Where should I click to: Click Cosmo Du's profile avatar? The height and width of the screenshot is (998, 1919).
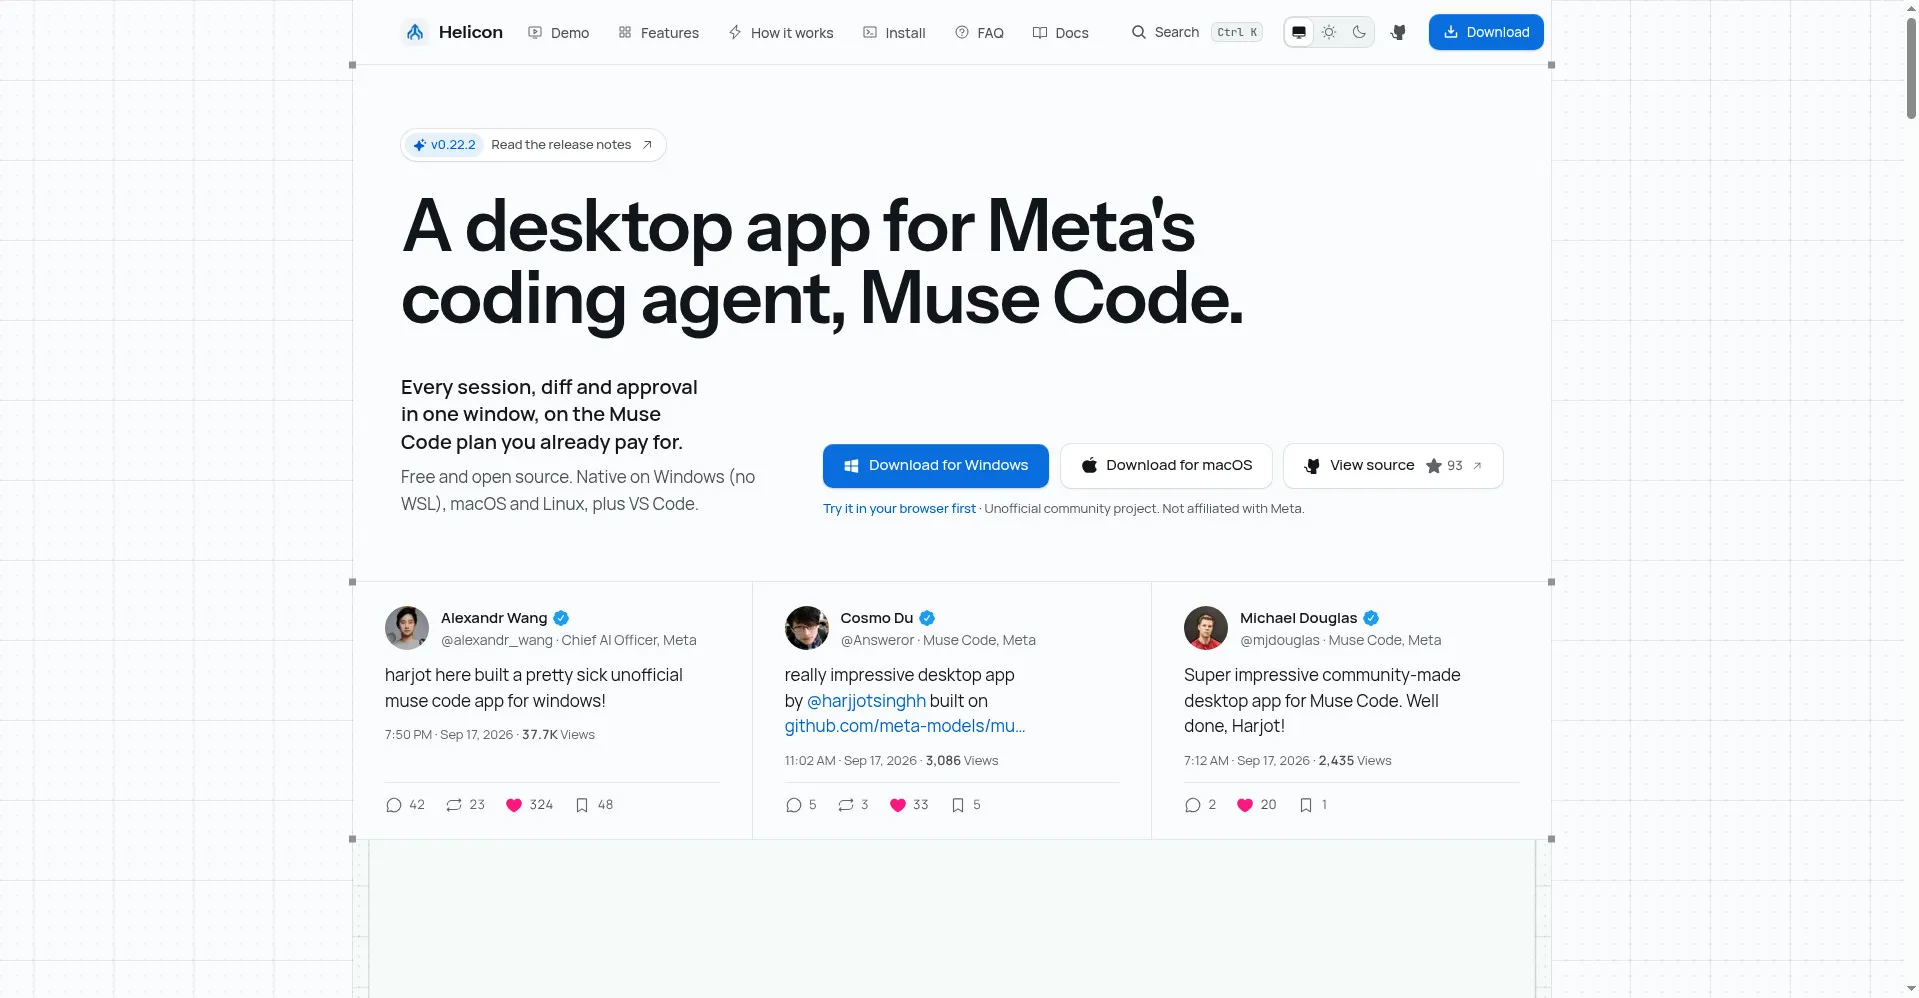[x=807, y=628]
